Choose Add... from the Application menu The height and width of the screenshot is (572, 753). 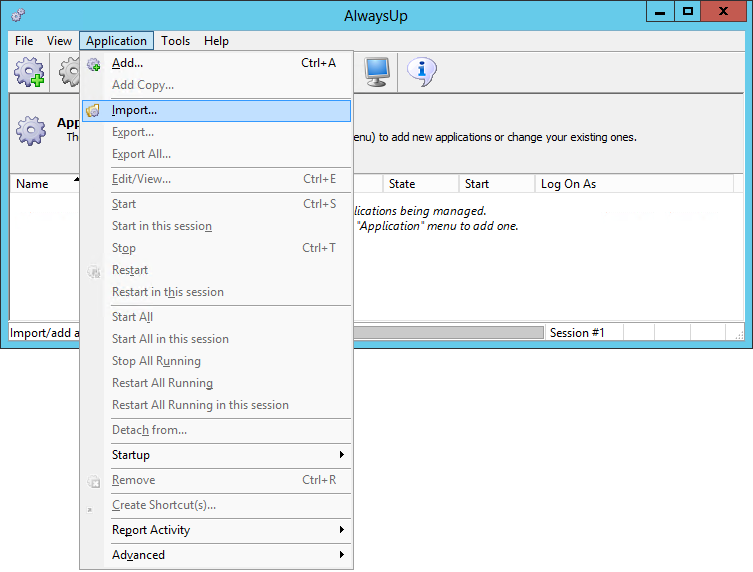pyautogui.click(x=216, y=63)
